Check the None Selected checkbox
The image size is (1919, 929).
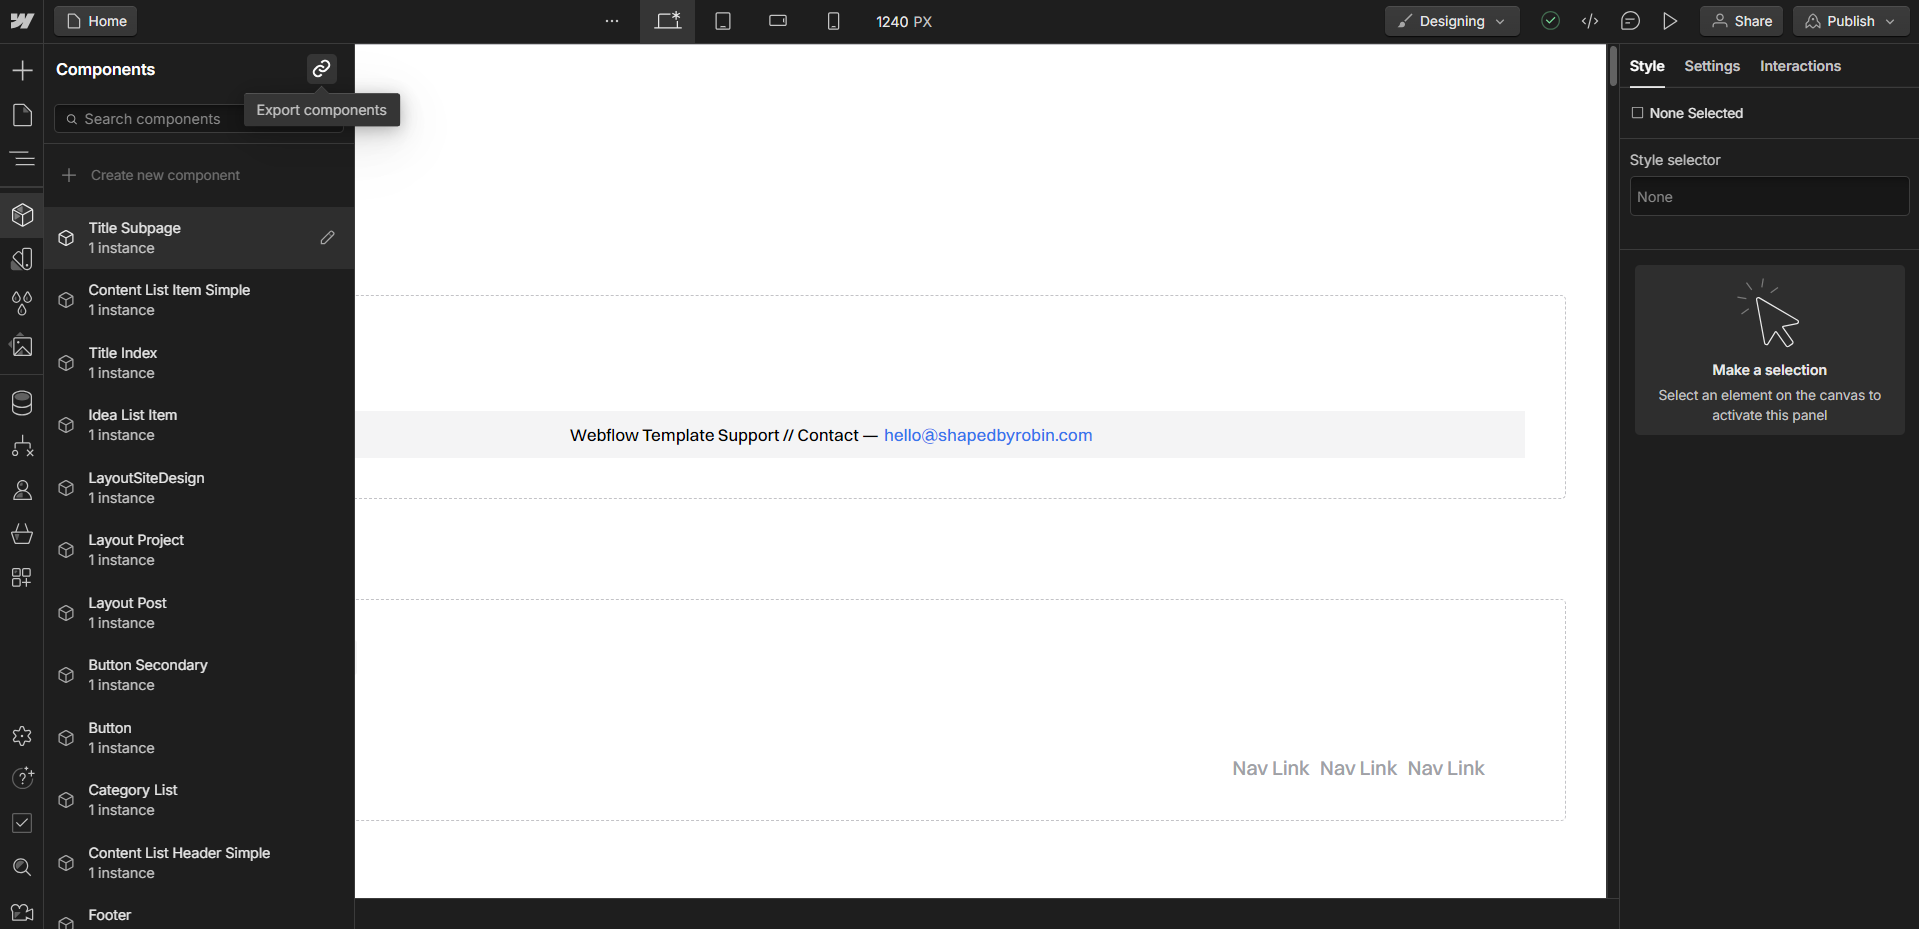click(1637, 113)
